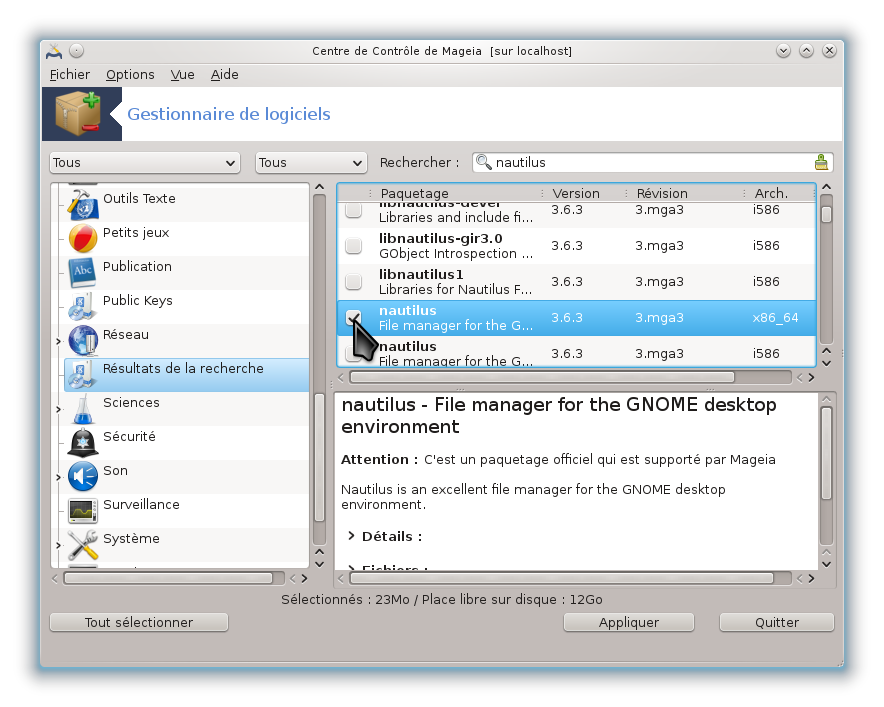The height and width of the screenshot is (707, 884).
Task: Toggle the libnautilus-devel checkbox
Action: [353, 210]
